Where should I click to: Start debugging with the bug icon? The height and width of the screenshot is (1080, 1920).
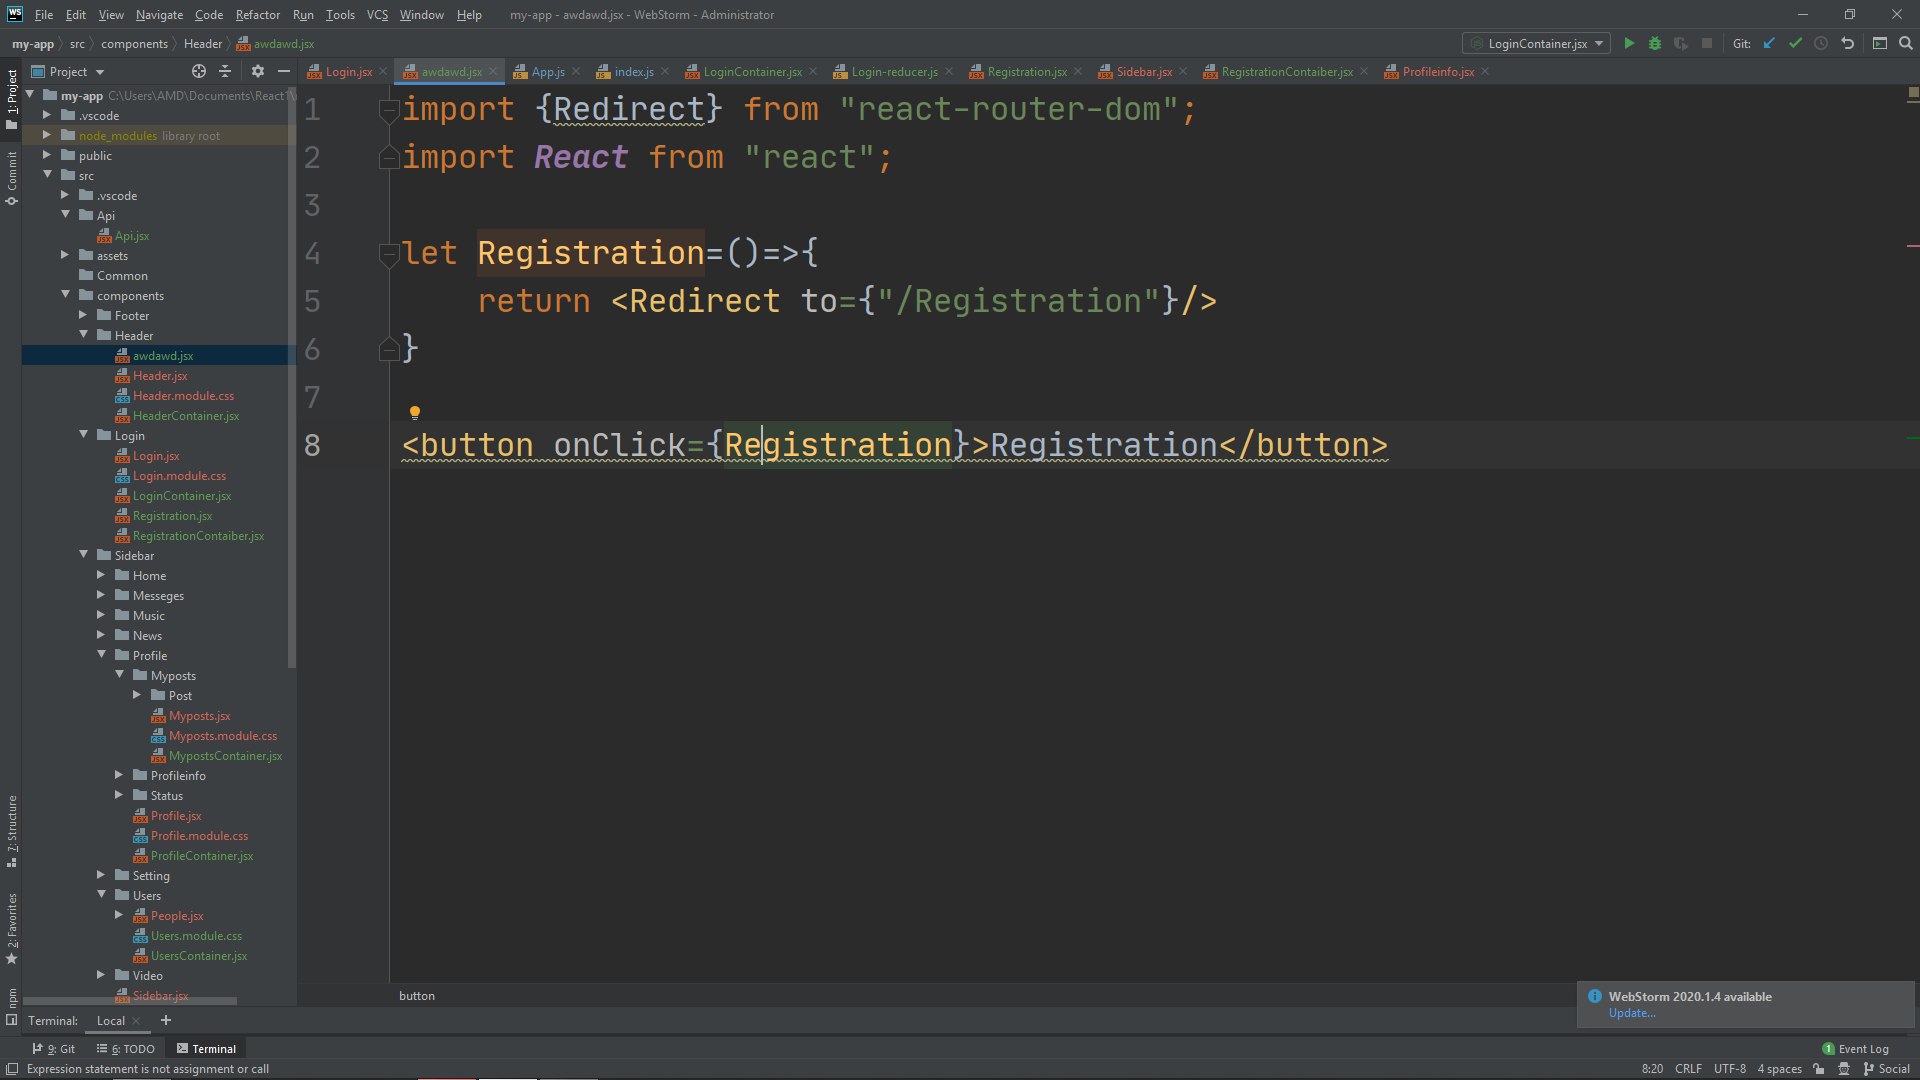pyautogui.click(x=1655, y=43)
